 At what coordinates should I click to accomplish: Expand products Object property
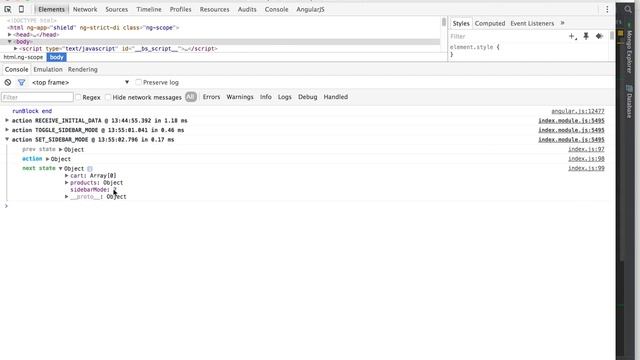pos(67,182)
